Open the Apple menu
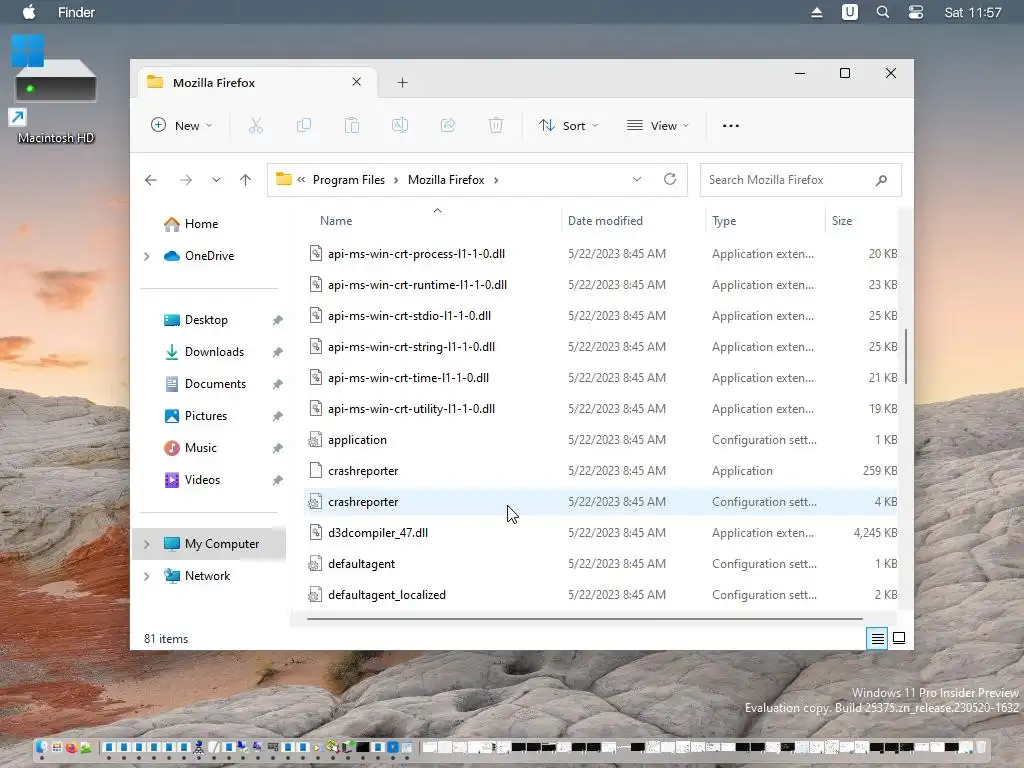 [x=29, y=12]
